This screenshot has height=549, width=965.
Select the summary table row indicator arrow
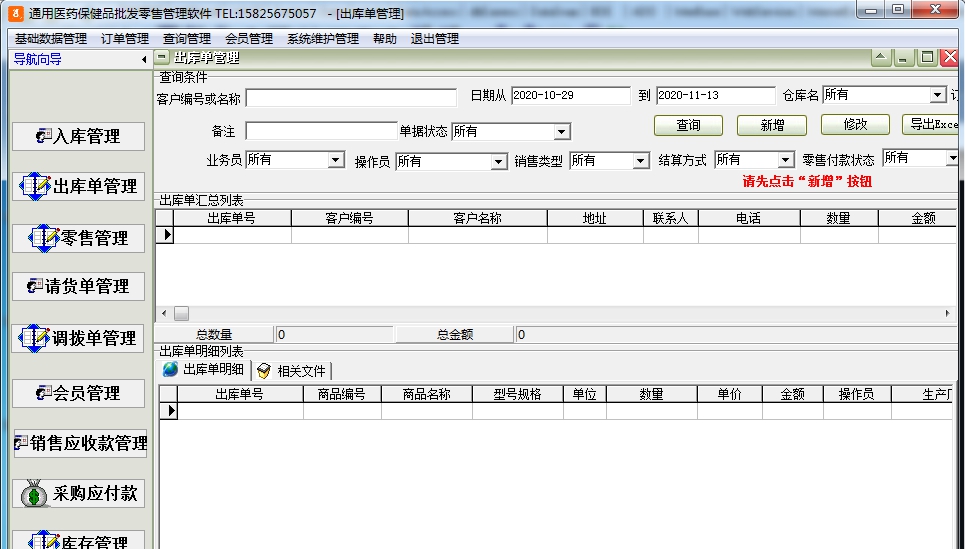tap(165, 235)
